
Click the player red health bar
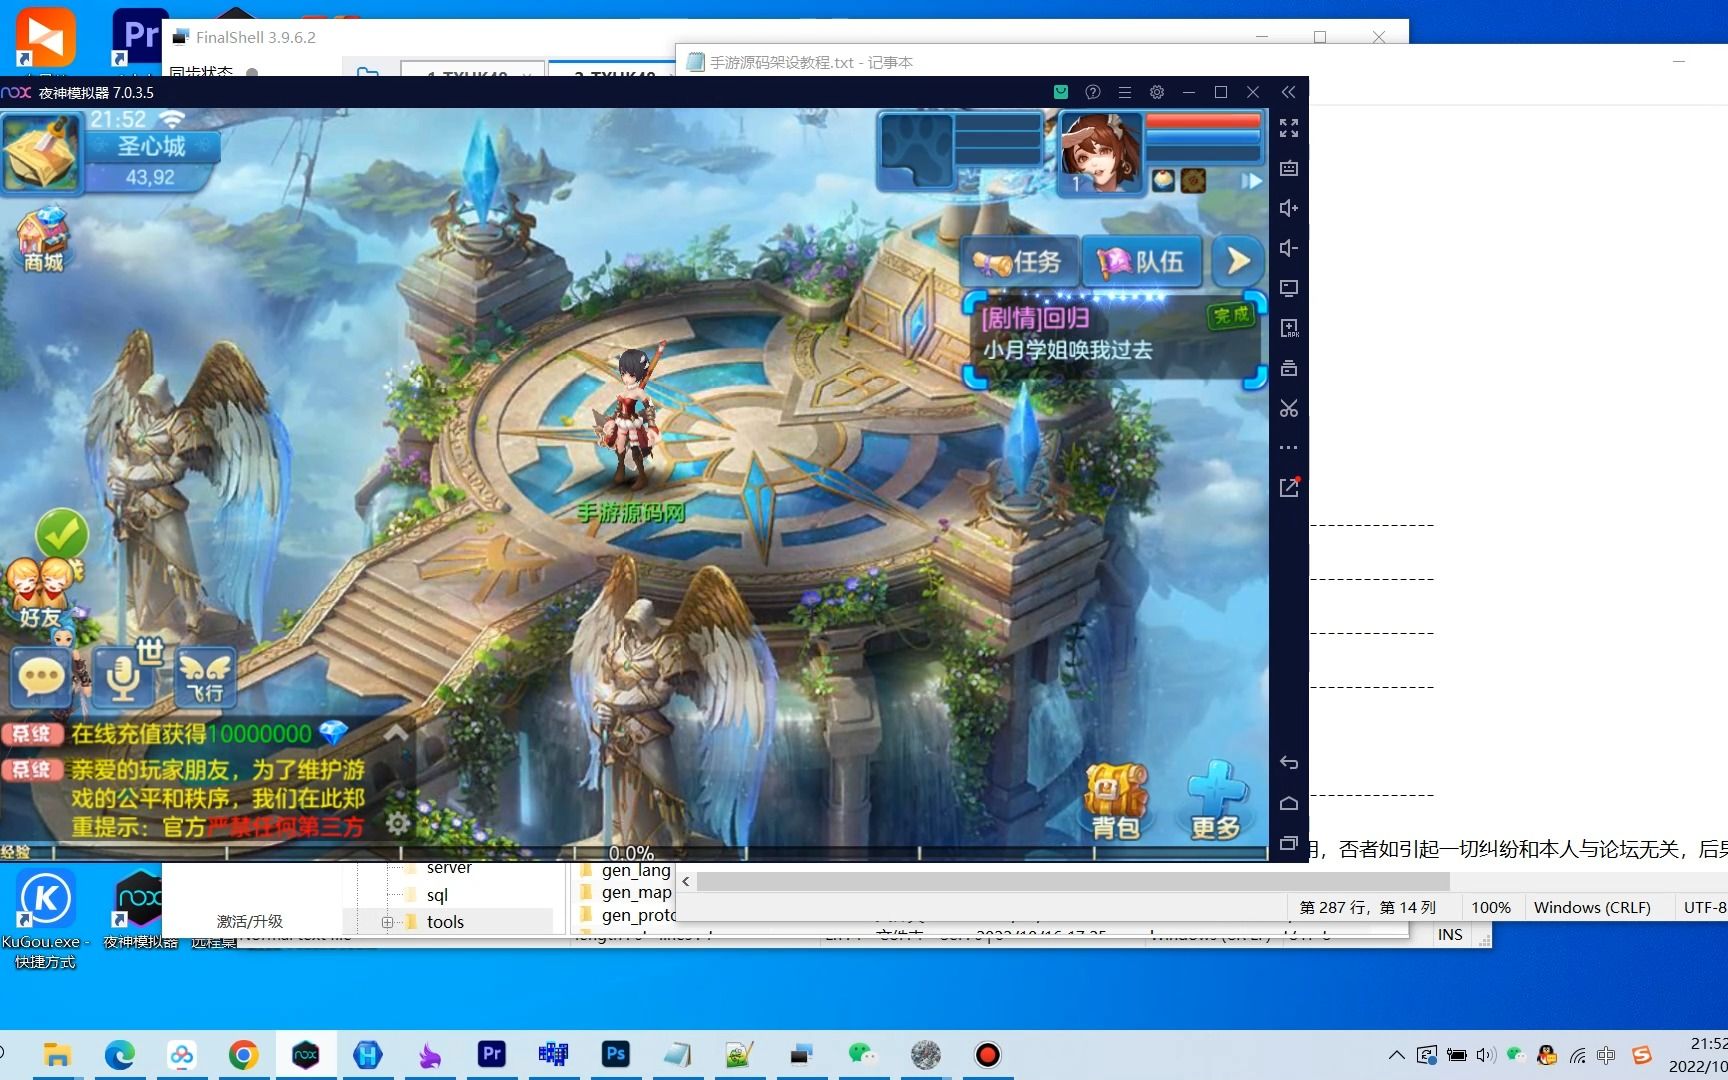(1202, 121)
